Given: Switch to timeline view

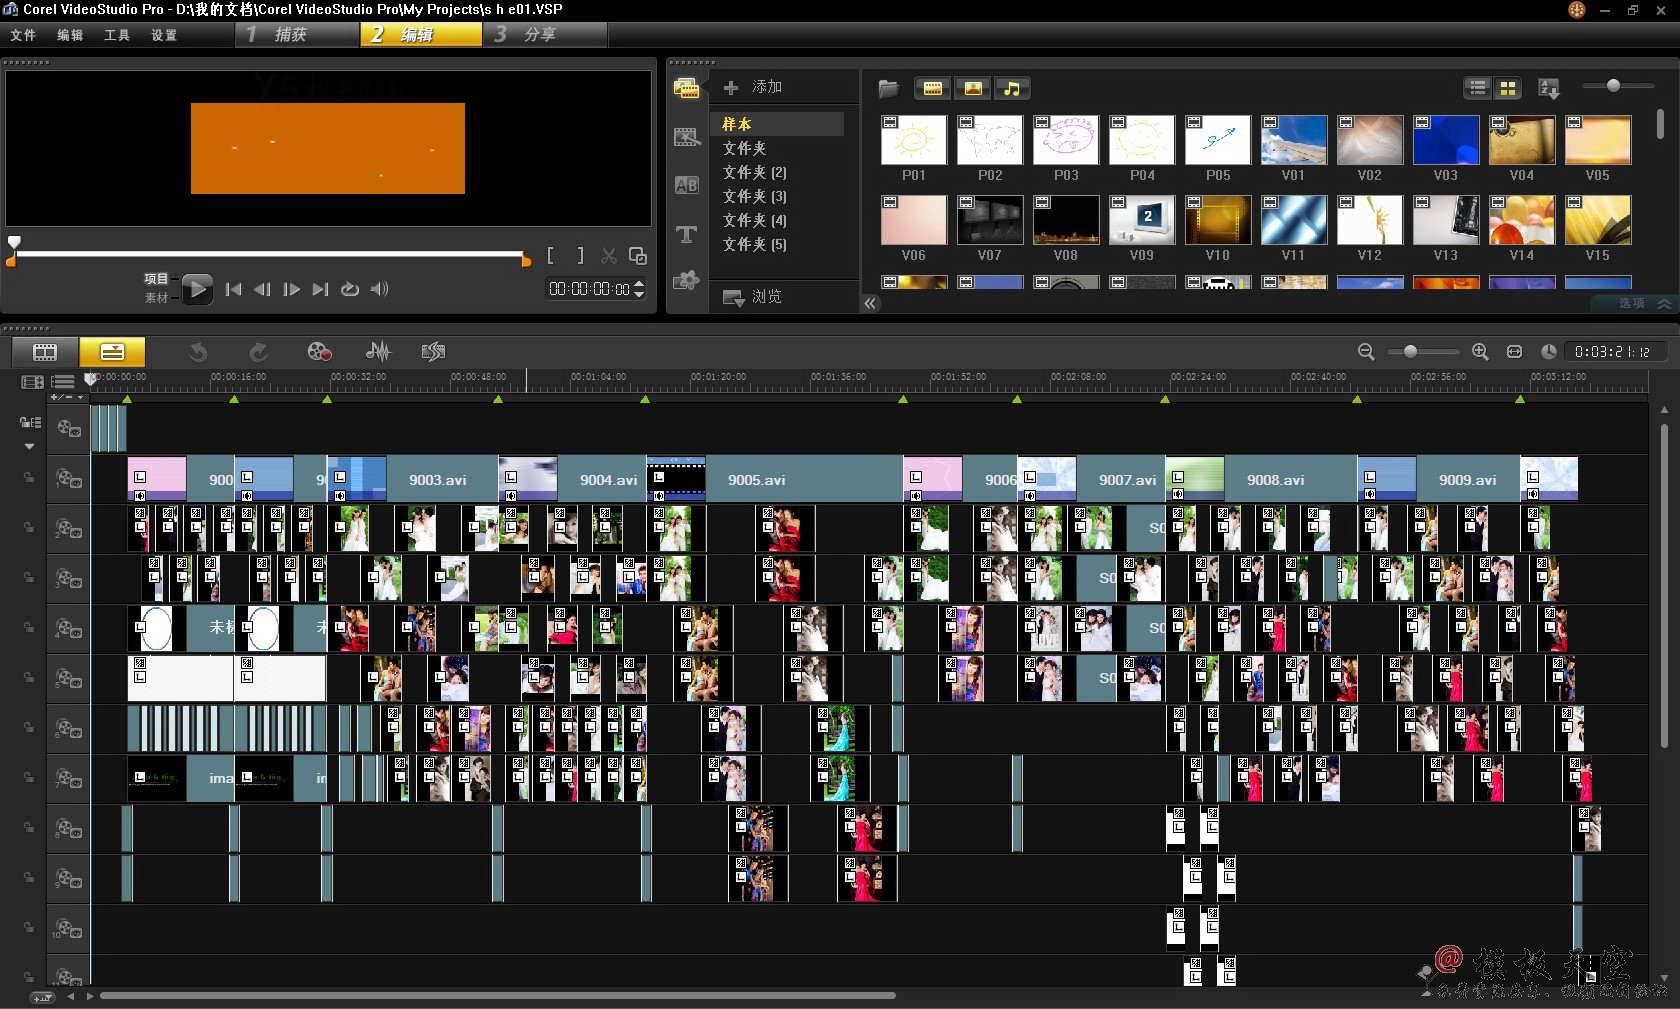Looking at the screenshot, I should tap(112, 351).
